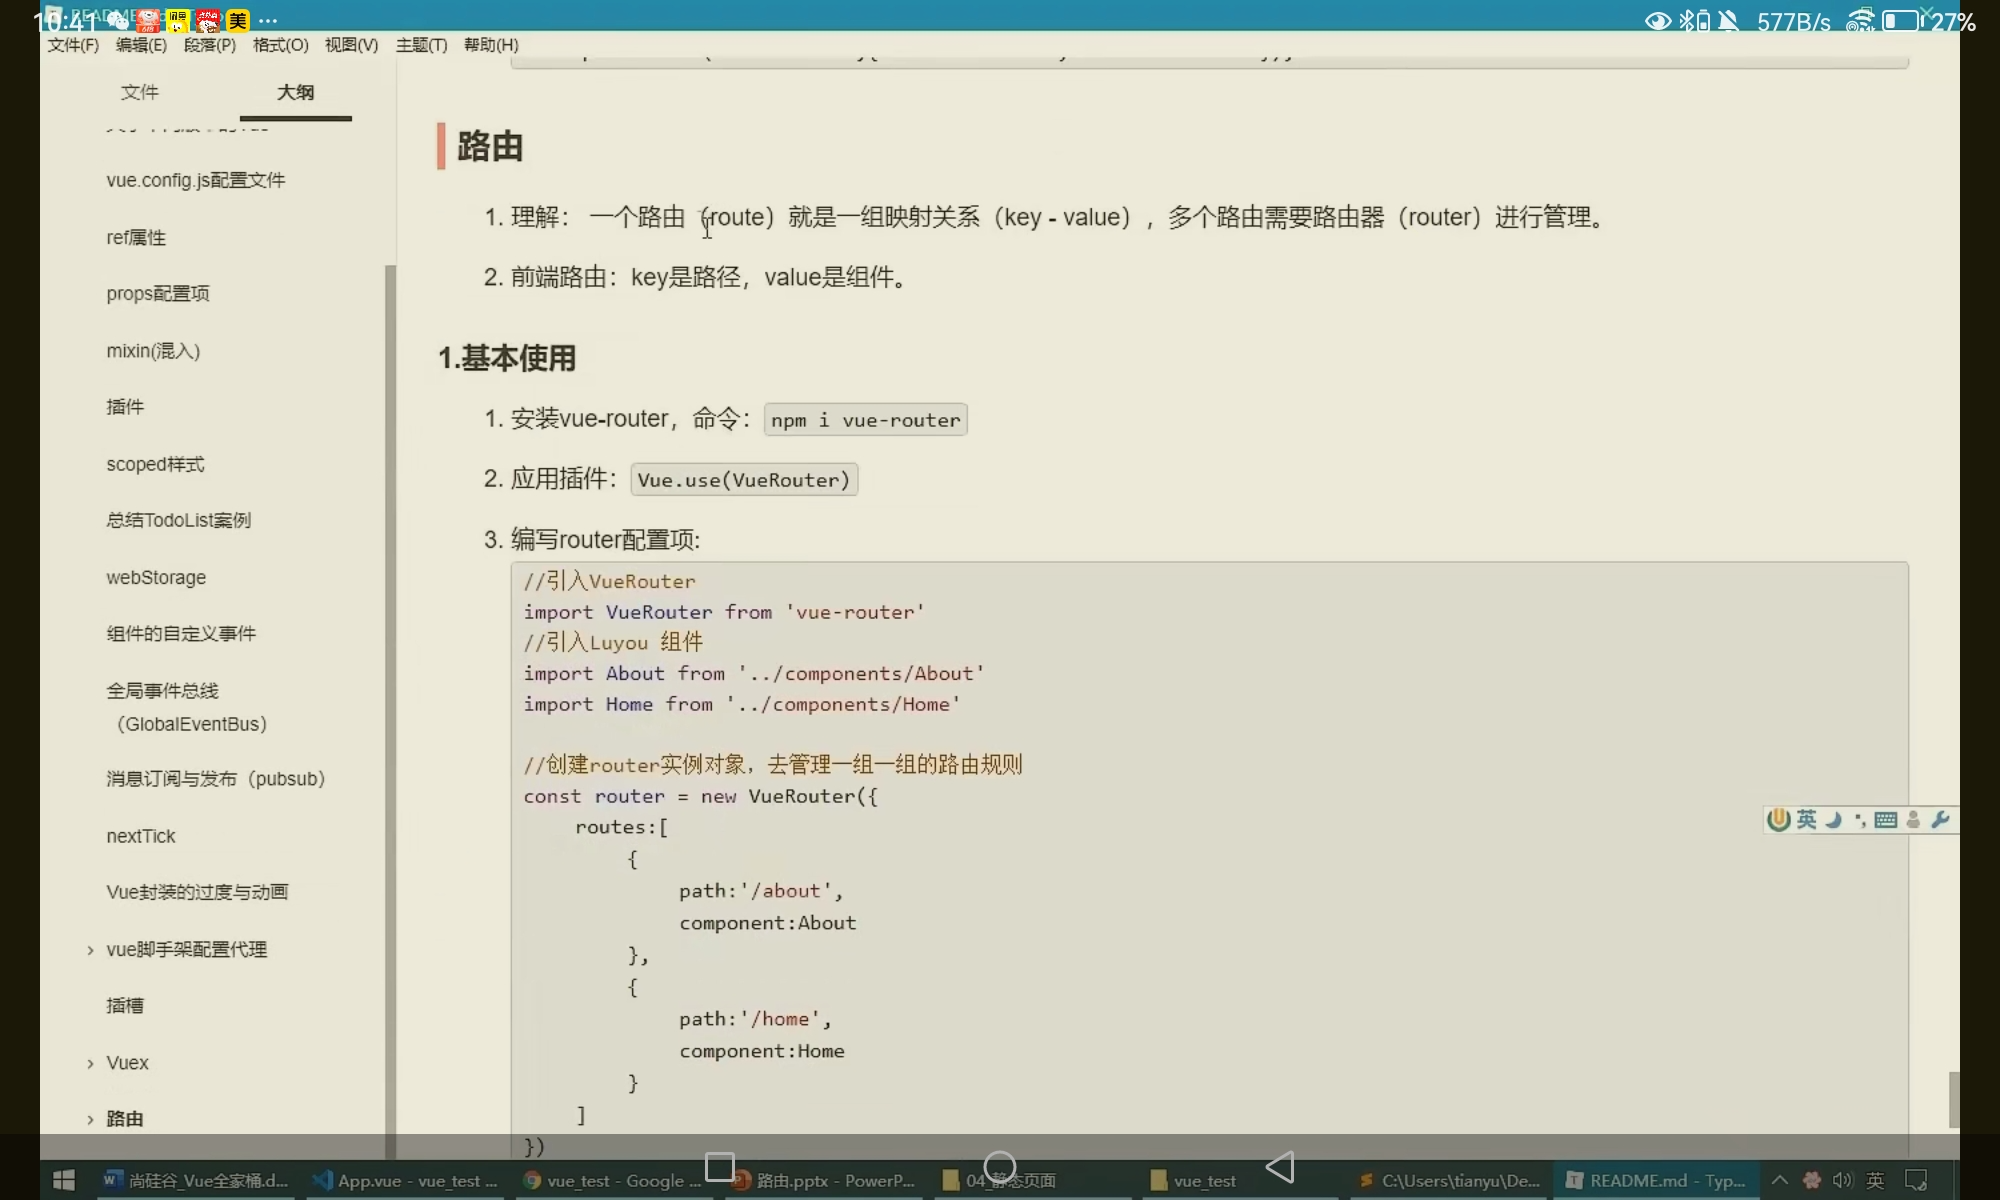Toggle the IME punctuation mode button

[x=1859, y=820]
